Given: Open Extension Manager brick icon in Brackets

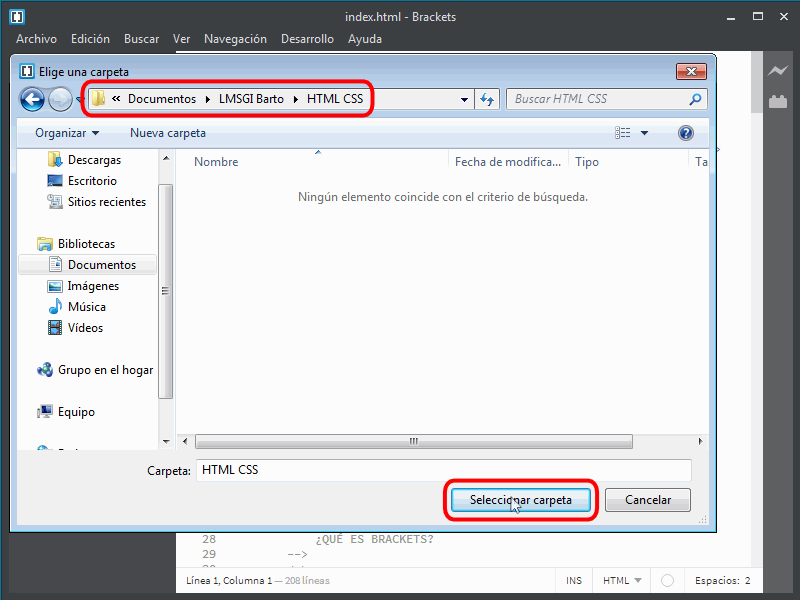Looking at the screenshot, I should (x=778, y=102).
